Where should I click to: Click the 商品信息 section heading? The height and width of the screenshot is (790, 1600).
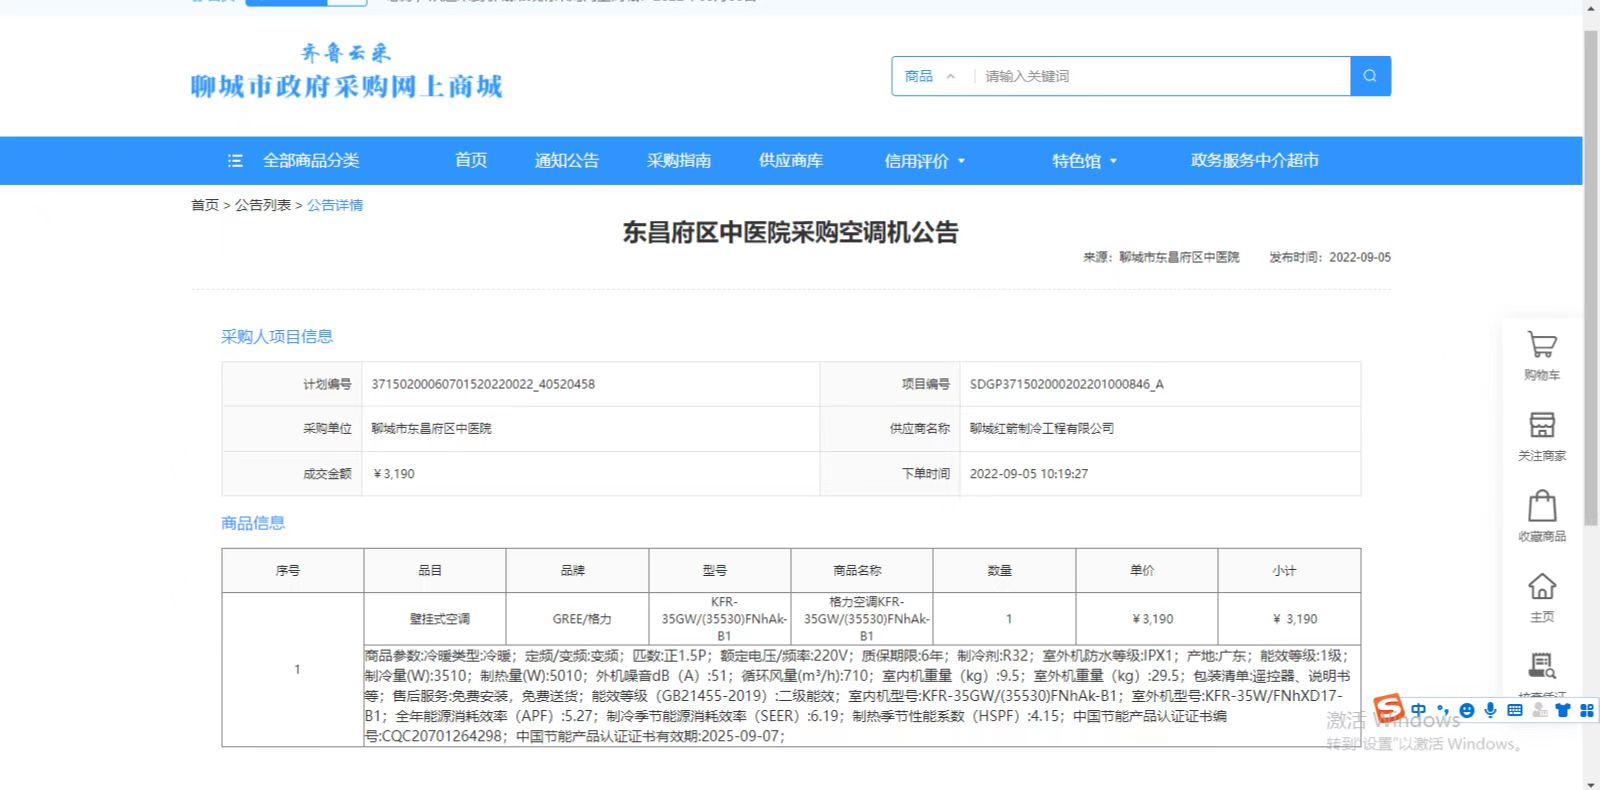pos(253,523)
